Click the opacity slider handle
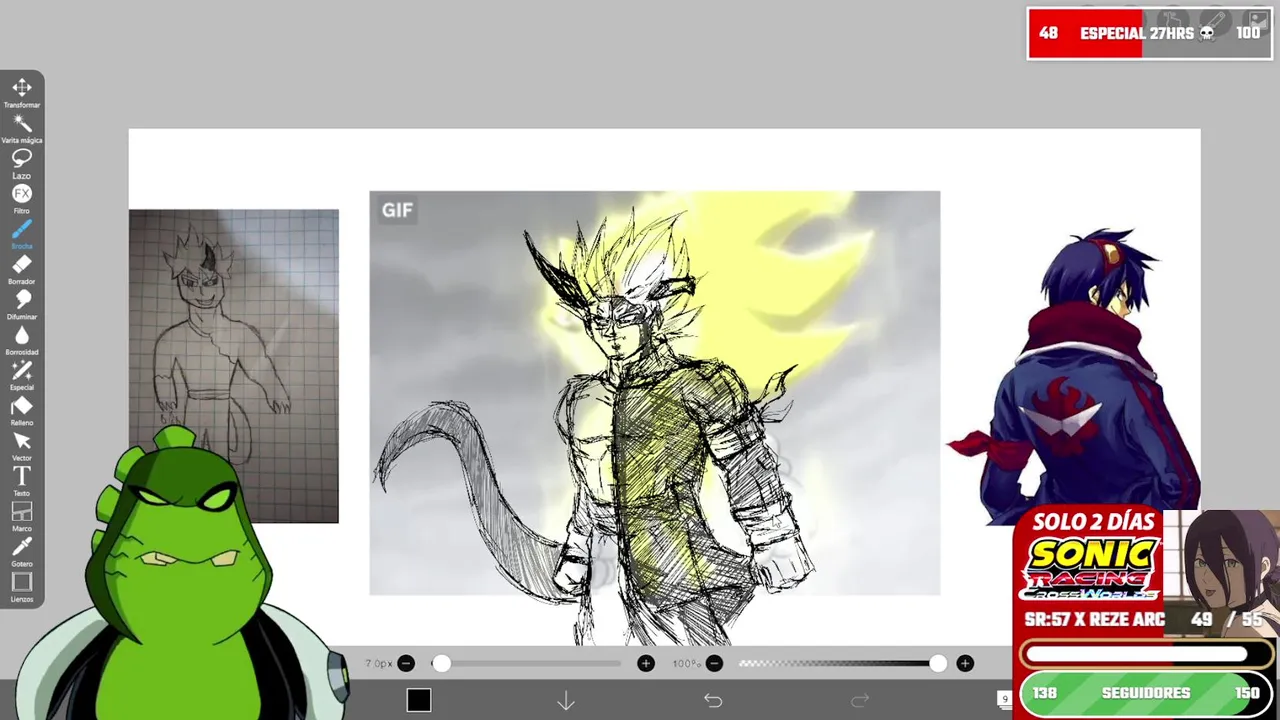The height and width of the screenshot is (720, 1280). coord(937,663)
